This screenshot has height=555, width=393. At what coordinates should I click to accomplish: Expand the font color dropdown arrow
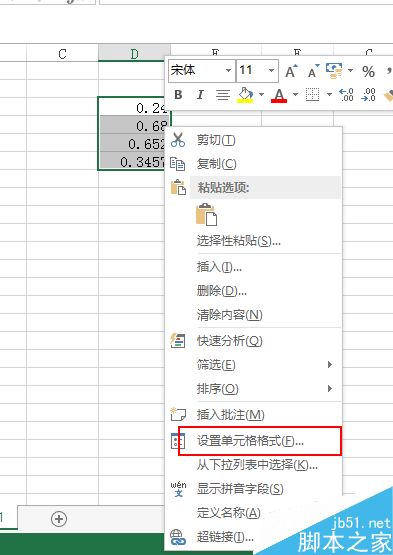(x=295, y=95)
